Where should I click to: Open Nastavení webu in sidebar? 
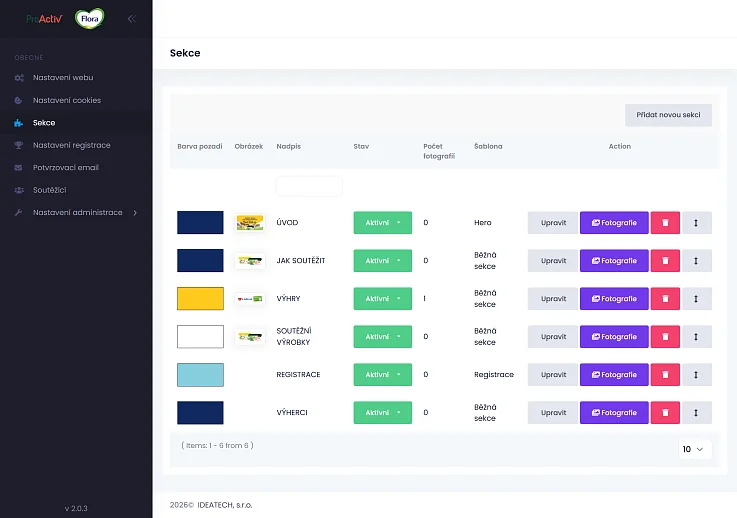pyautogui.click(x=63, y=77)
